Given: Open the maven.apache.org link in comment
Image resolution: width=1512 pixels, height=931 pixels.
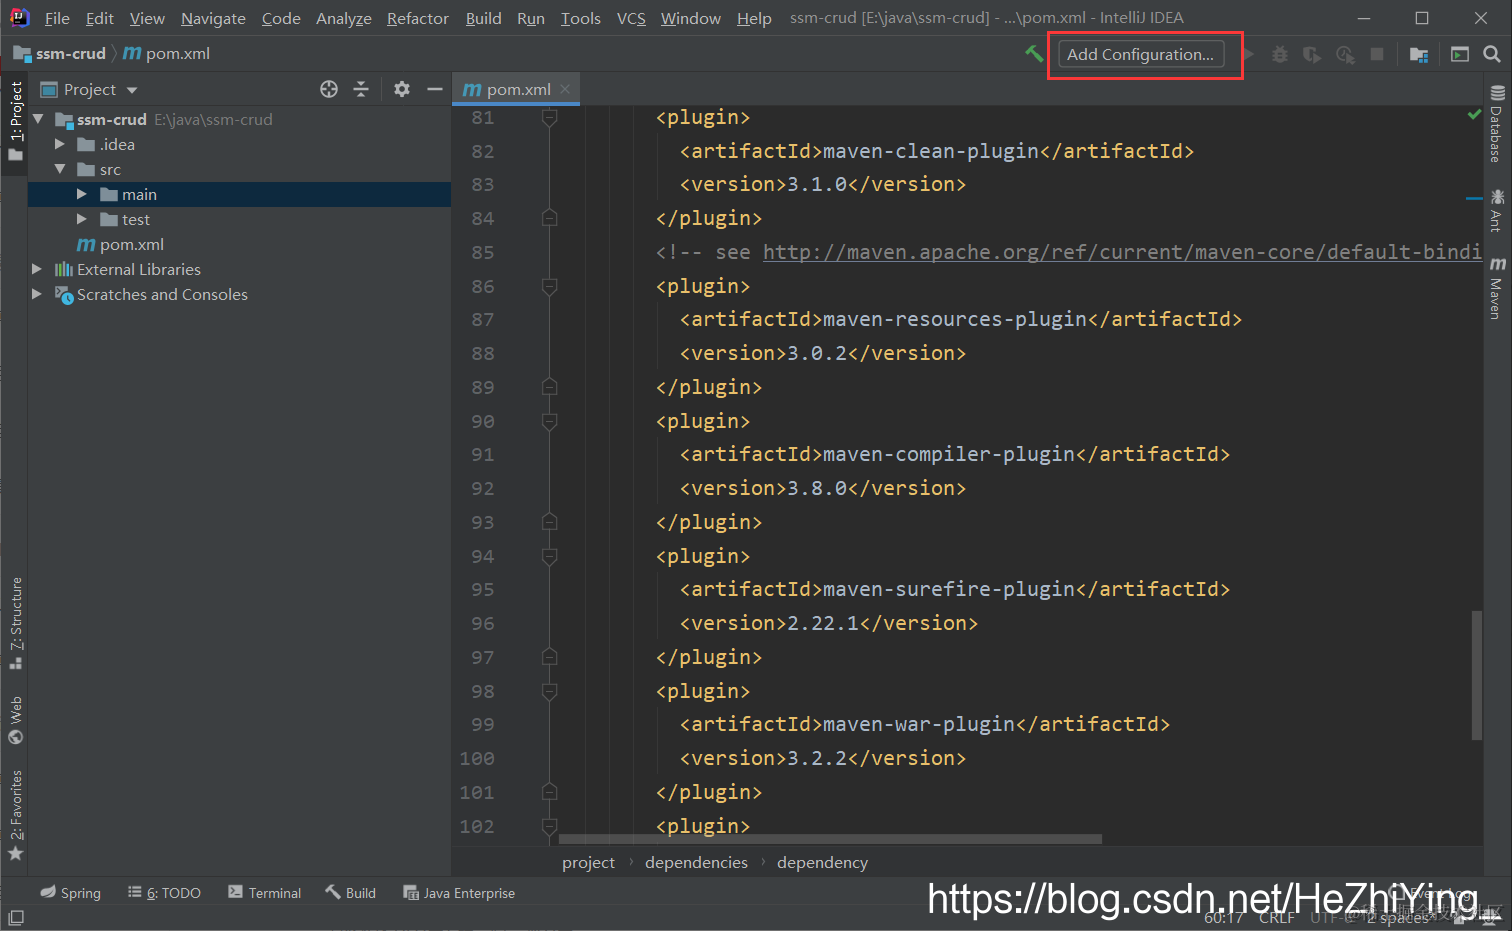Looking at the screenshot, I should (1122, 252).
